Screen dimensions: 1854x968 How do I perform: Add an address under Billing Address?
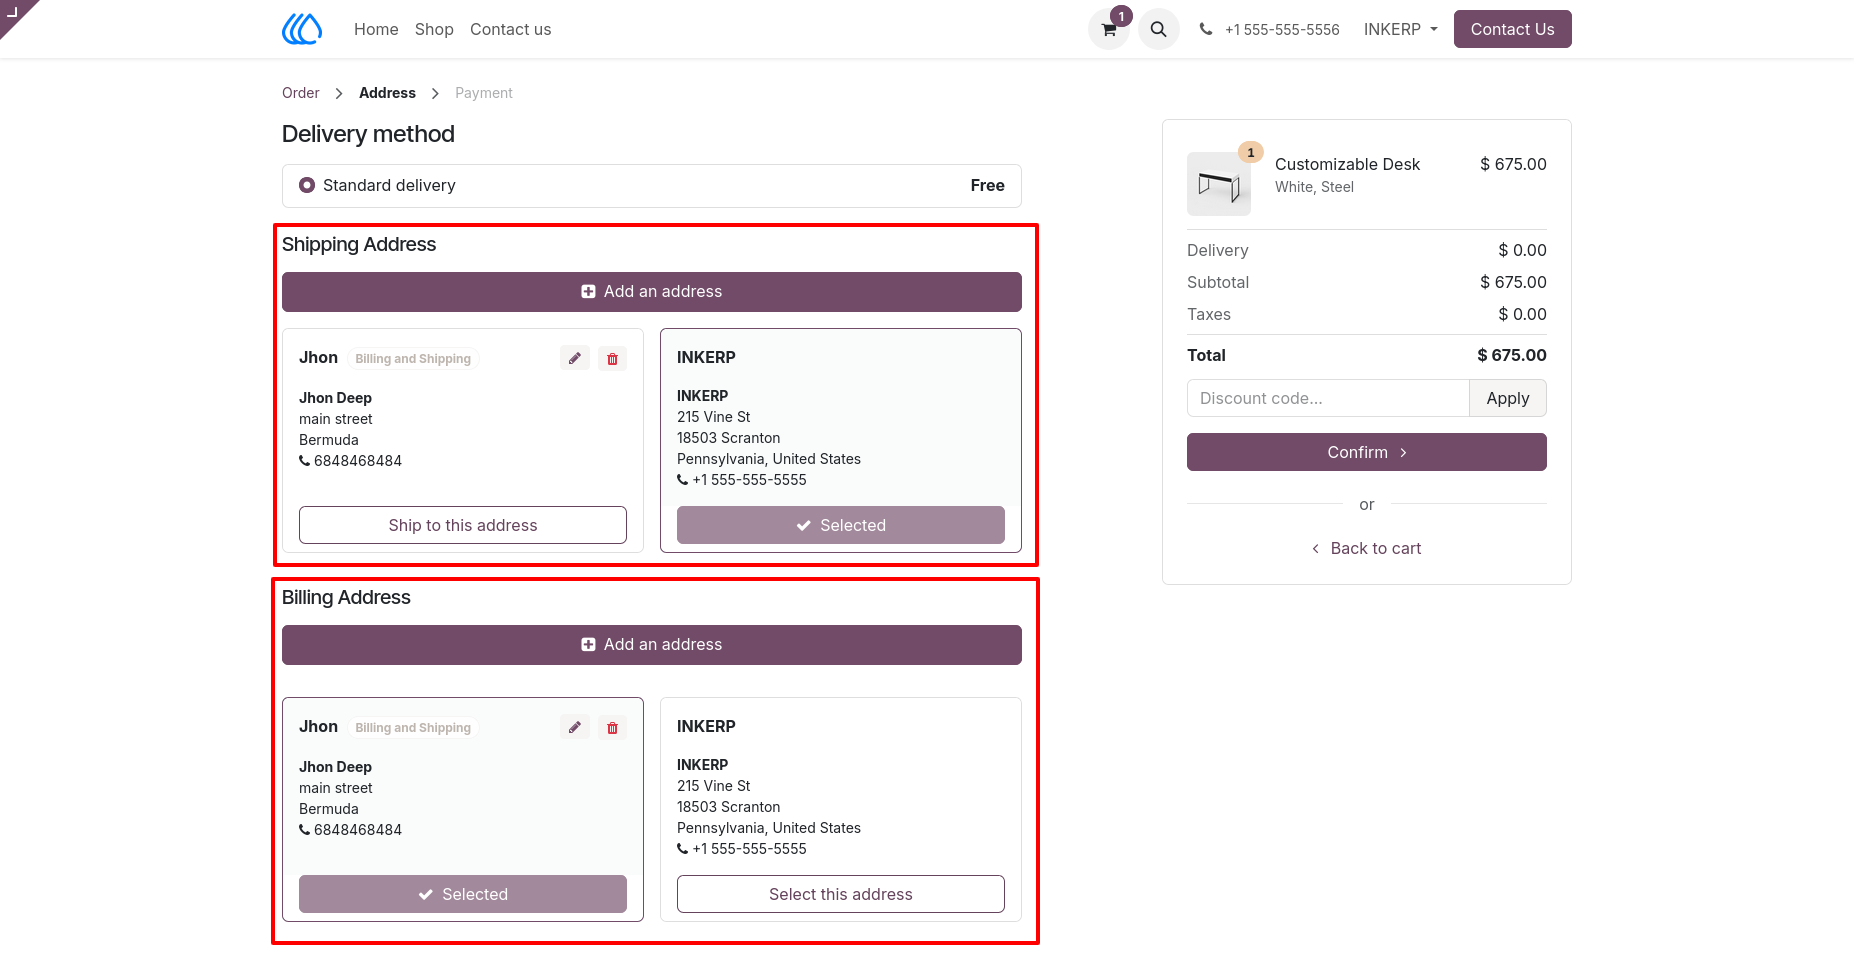651,644
